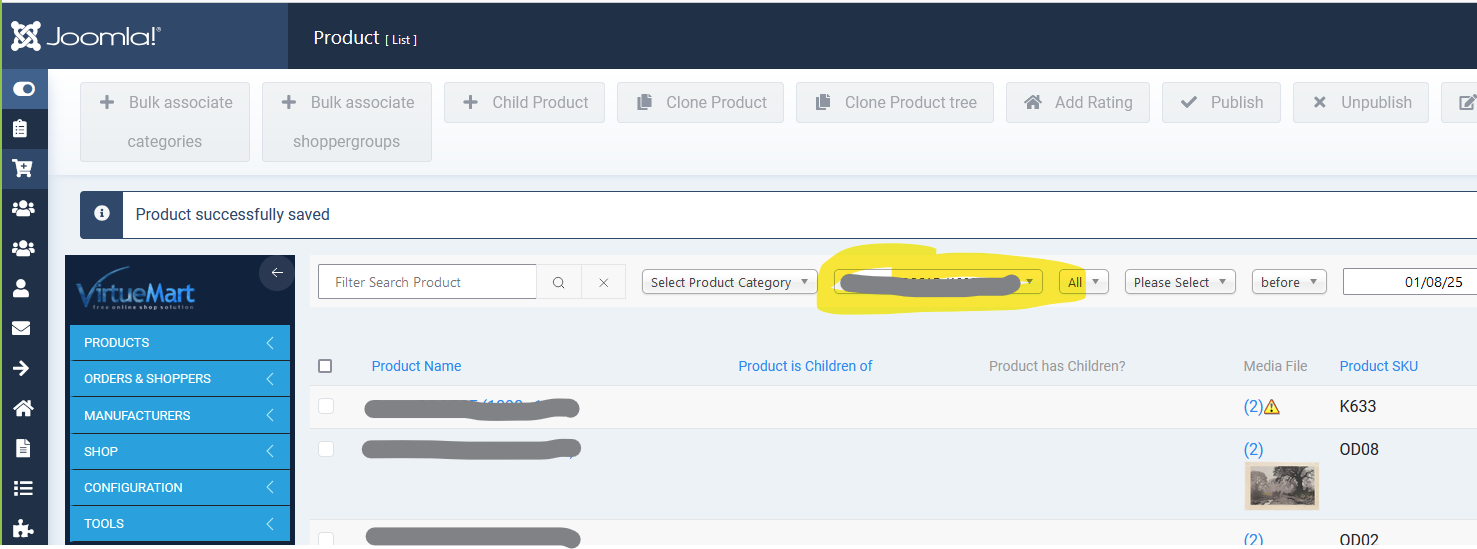The image size is (1477, 549).
Task: Expand the PRODUCTS menu section
Action: pyautogui.click(x=180, y=343)
